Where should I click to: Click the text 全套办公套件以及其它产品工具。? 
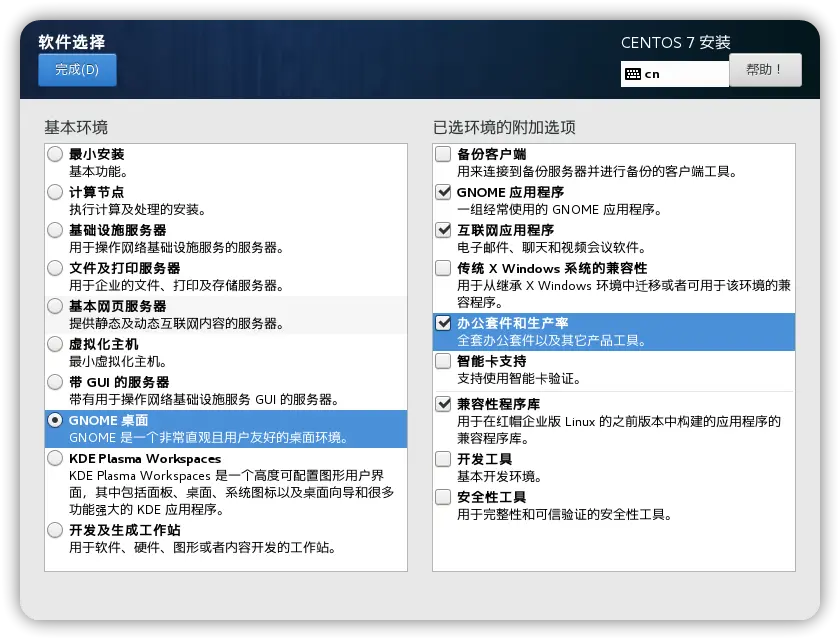pyautogui.click(x=552, y=341)
